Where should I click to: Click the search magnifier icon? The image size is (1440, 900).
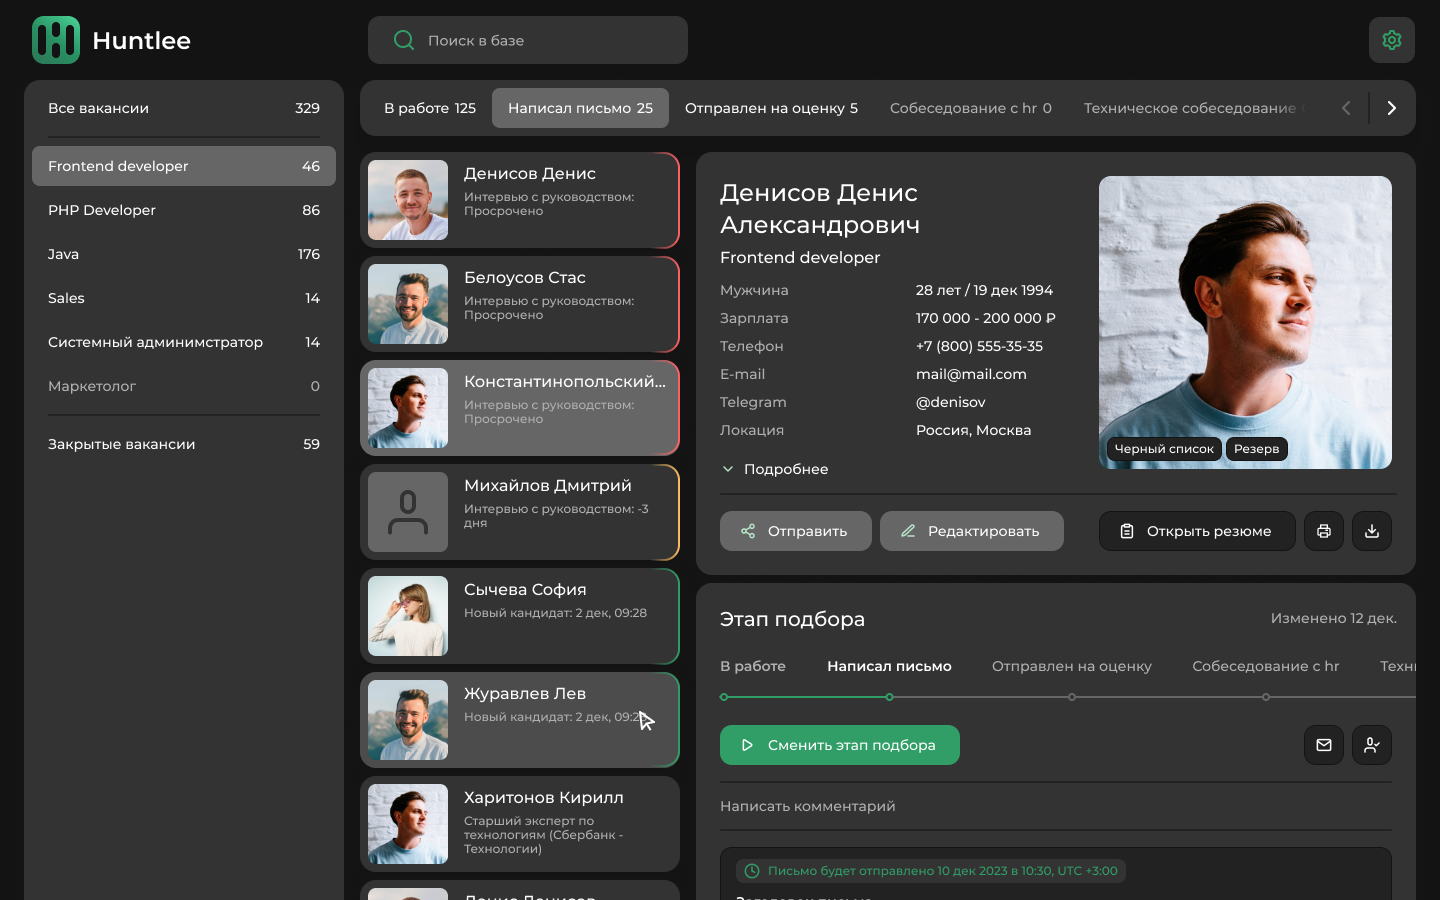404,40
